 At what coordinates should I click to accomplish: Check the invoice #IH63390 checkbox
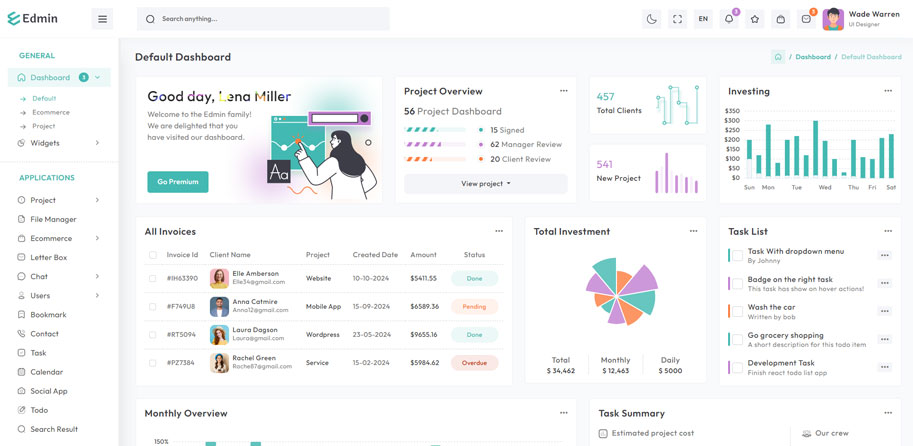(x=153, y=279)
